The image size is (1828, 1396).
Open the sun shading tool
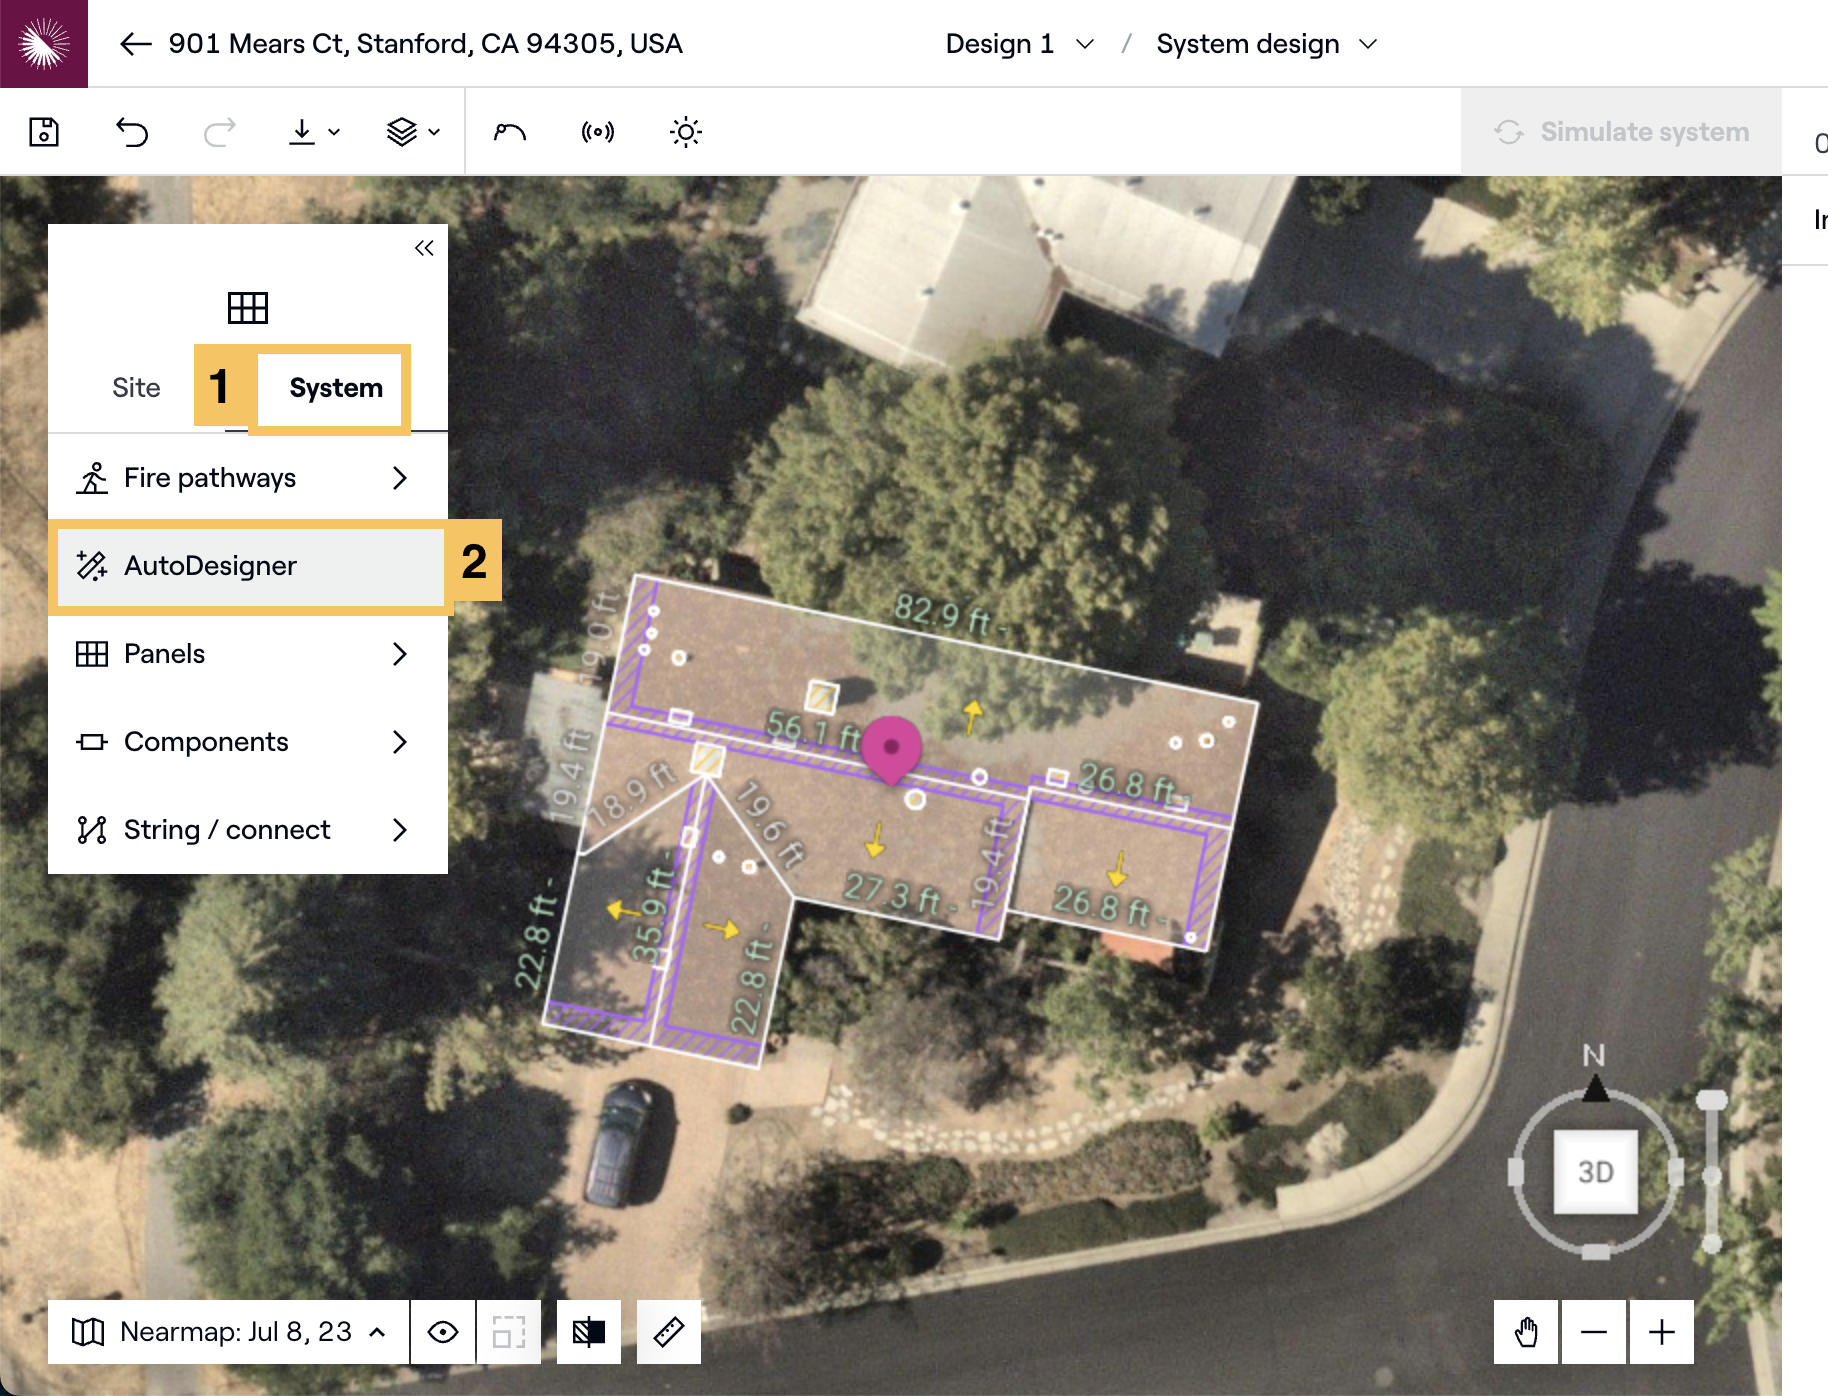[x=685, y=132]
